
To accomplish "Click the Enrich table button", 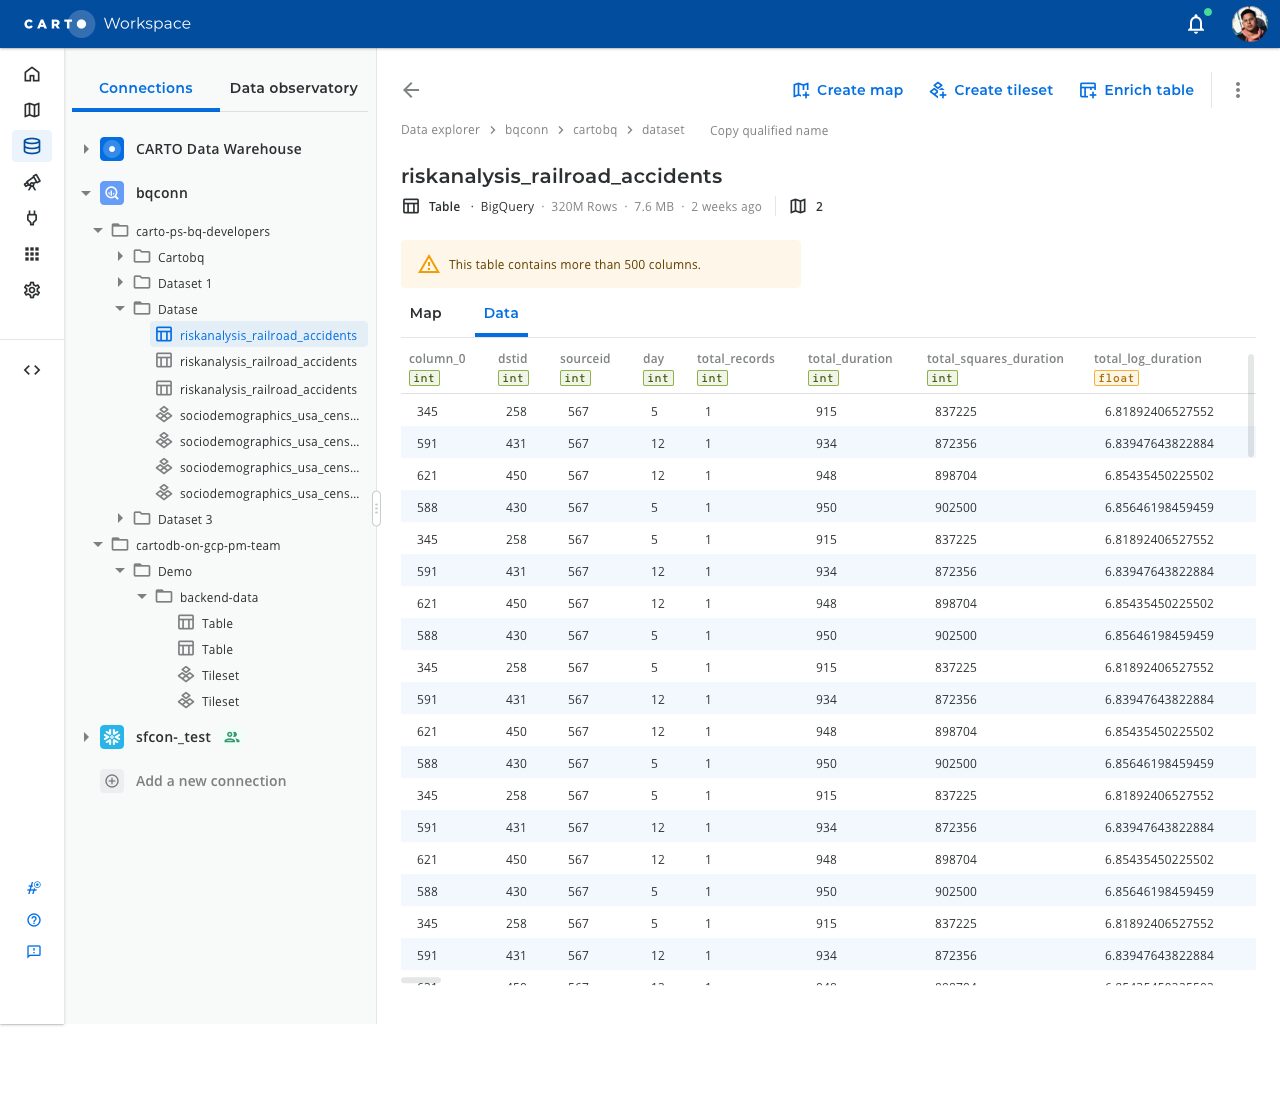I will coord(1137,90).
